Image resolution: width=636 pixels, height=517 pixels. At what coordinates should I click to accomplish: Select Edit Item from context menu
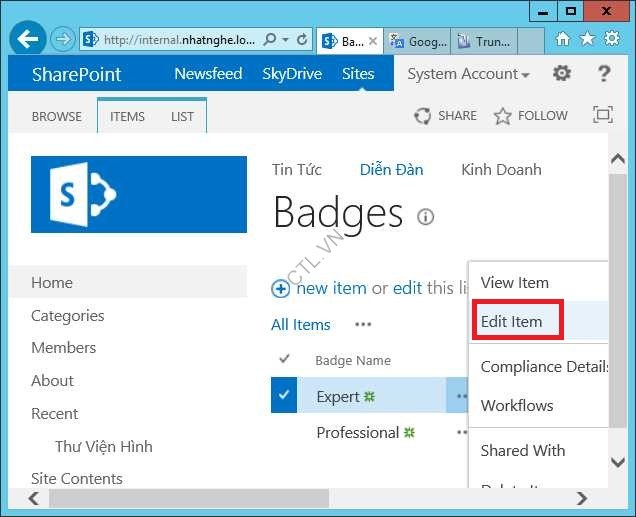[x=512, y=321]
